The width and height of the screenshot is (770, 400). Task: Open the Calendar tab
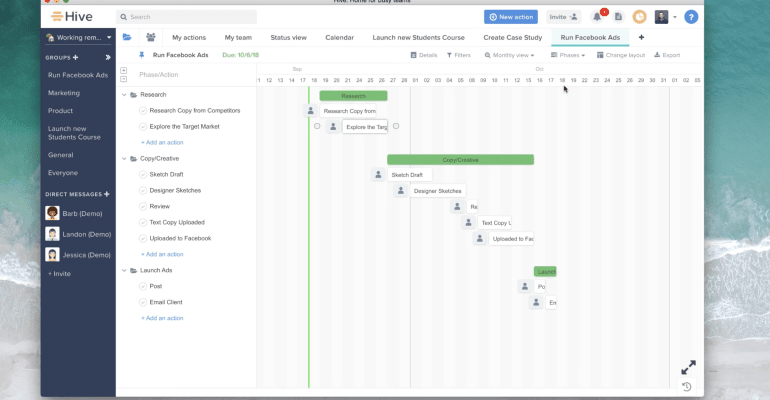point(339,37)
